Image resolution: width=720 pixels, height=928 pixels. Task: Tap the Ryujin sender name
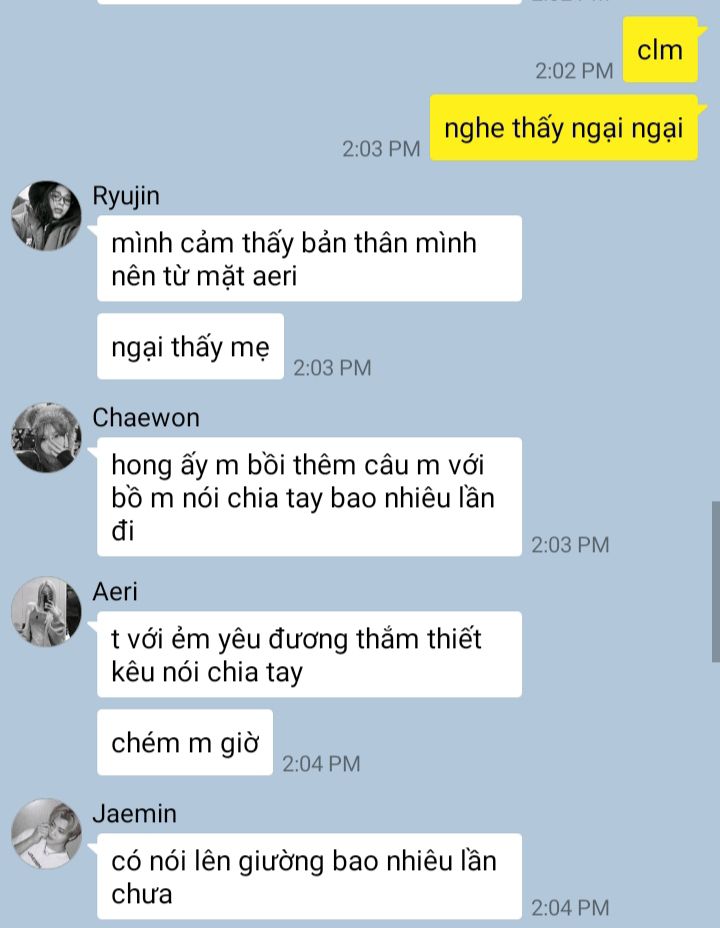tap(126, 196)
